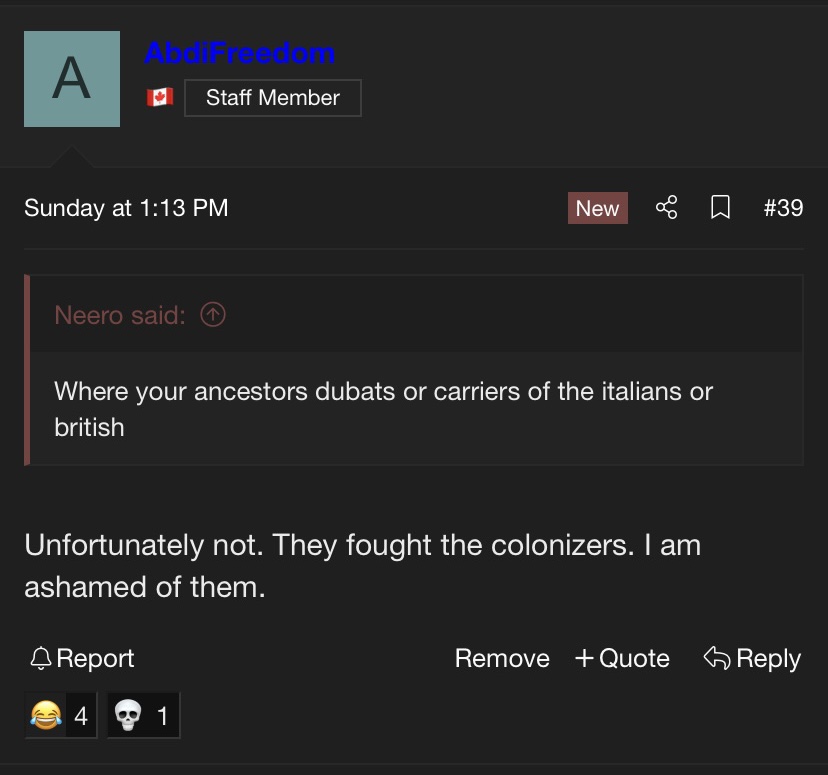Click the curved reply arrow icon
Image resolution: width=828 pixels, height=775 pixels.
[x=717, y=658]
